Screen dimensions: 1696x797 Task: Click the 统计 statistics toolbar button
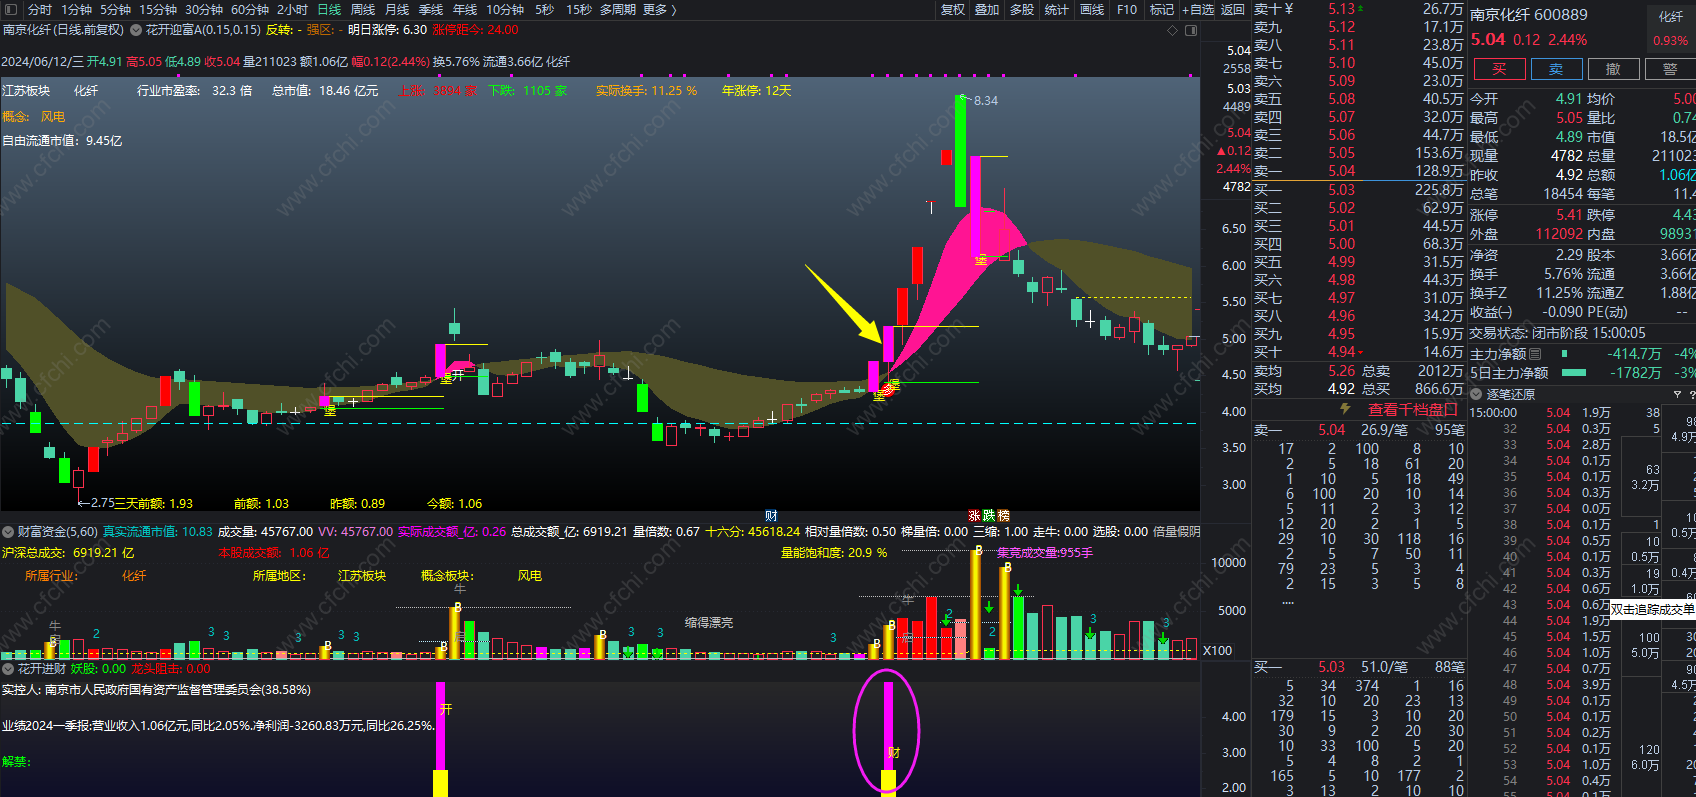tap(1056, 9)
